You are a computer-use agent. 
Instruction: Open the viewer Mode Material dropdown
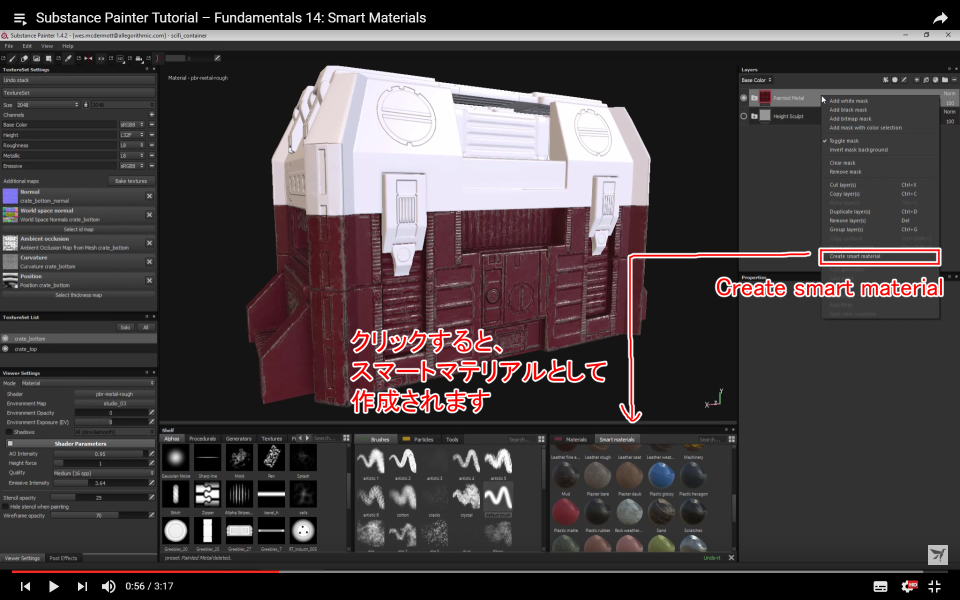click(x=88, y=383)
